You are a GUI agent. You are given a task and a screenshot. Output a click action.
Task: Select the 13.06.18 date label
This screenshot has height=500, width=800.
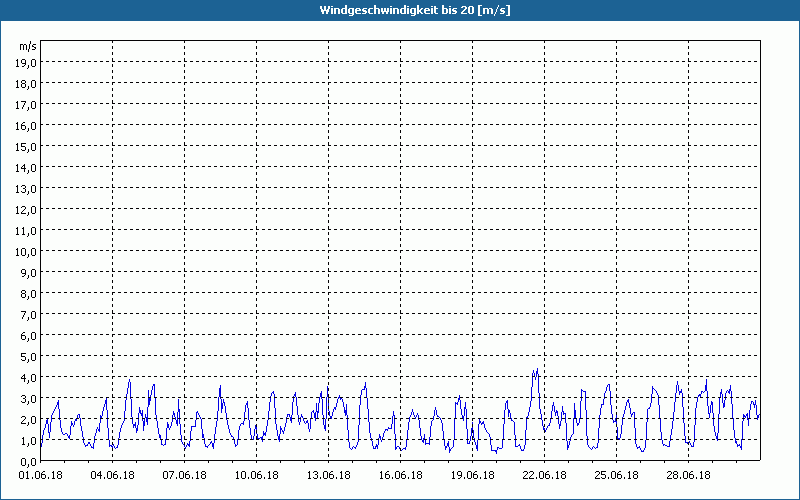pyautogui.click(x=329, y=475)
